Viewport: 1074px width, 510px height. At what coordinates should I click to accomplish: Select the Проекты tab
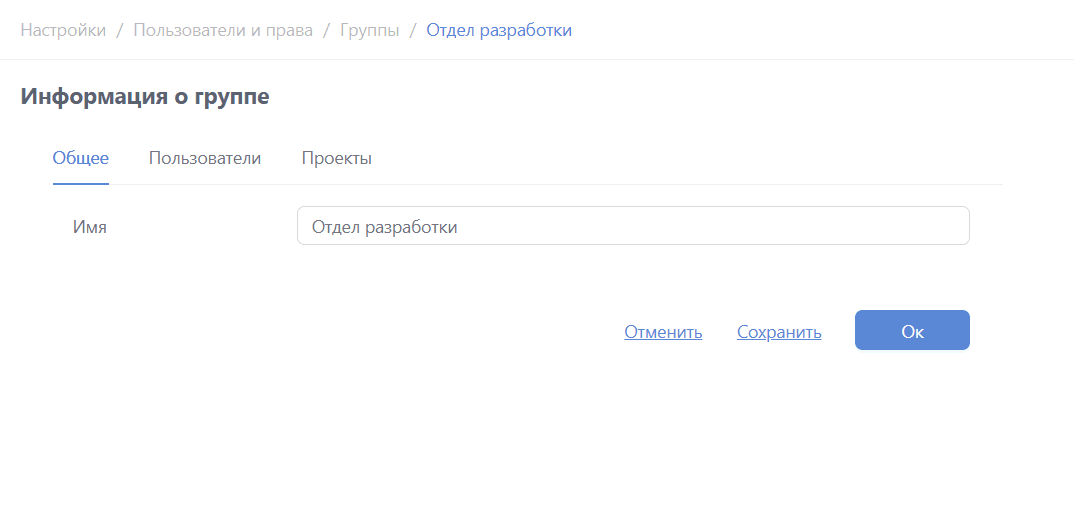point(336,158)
